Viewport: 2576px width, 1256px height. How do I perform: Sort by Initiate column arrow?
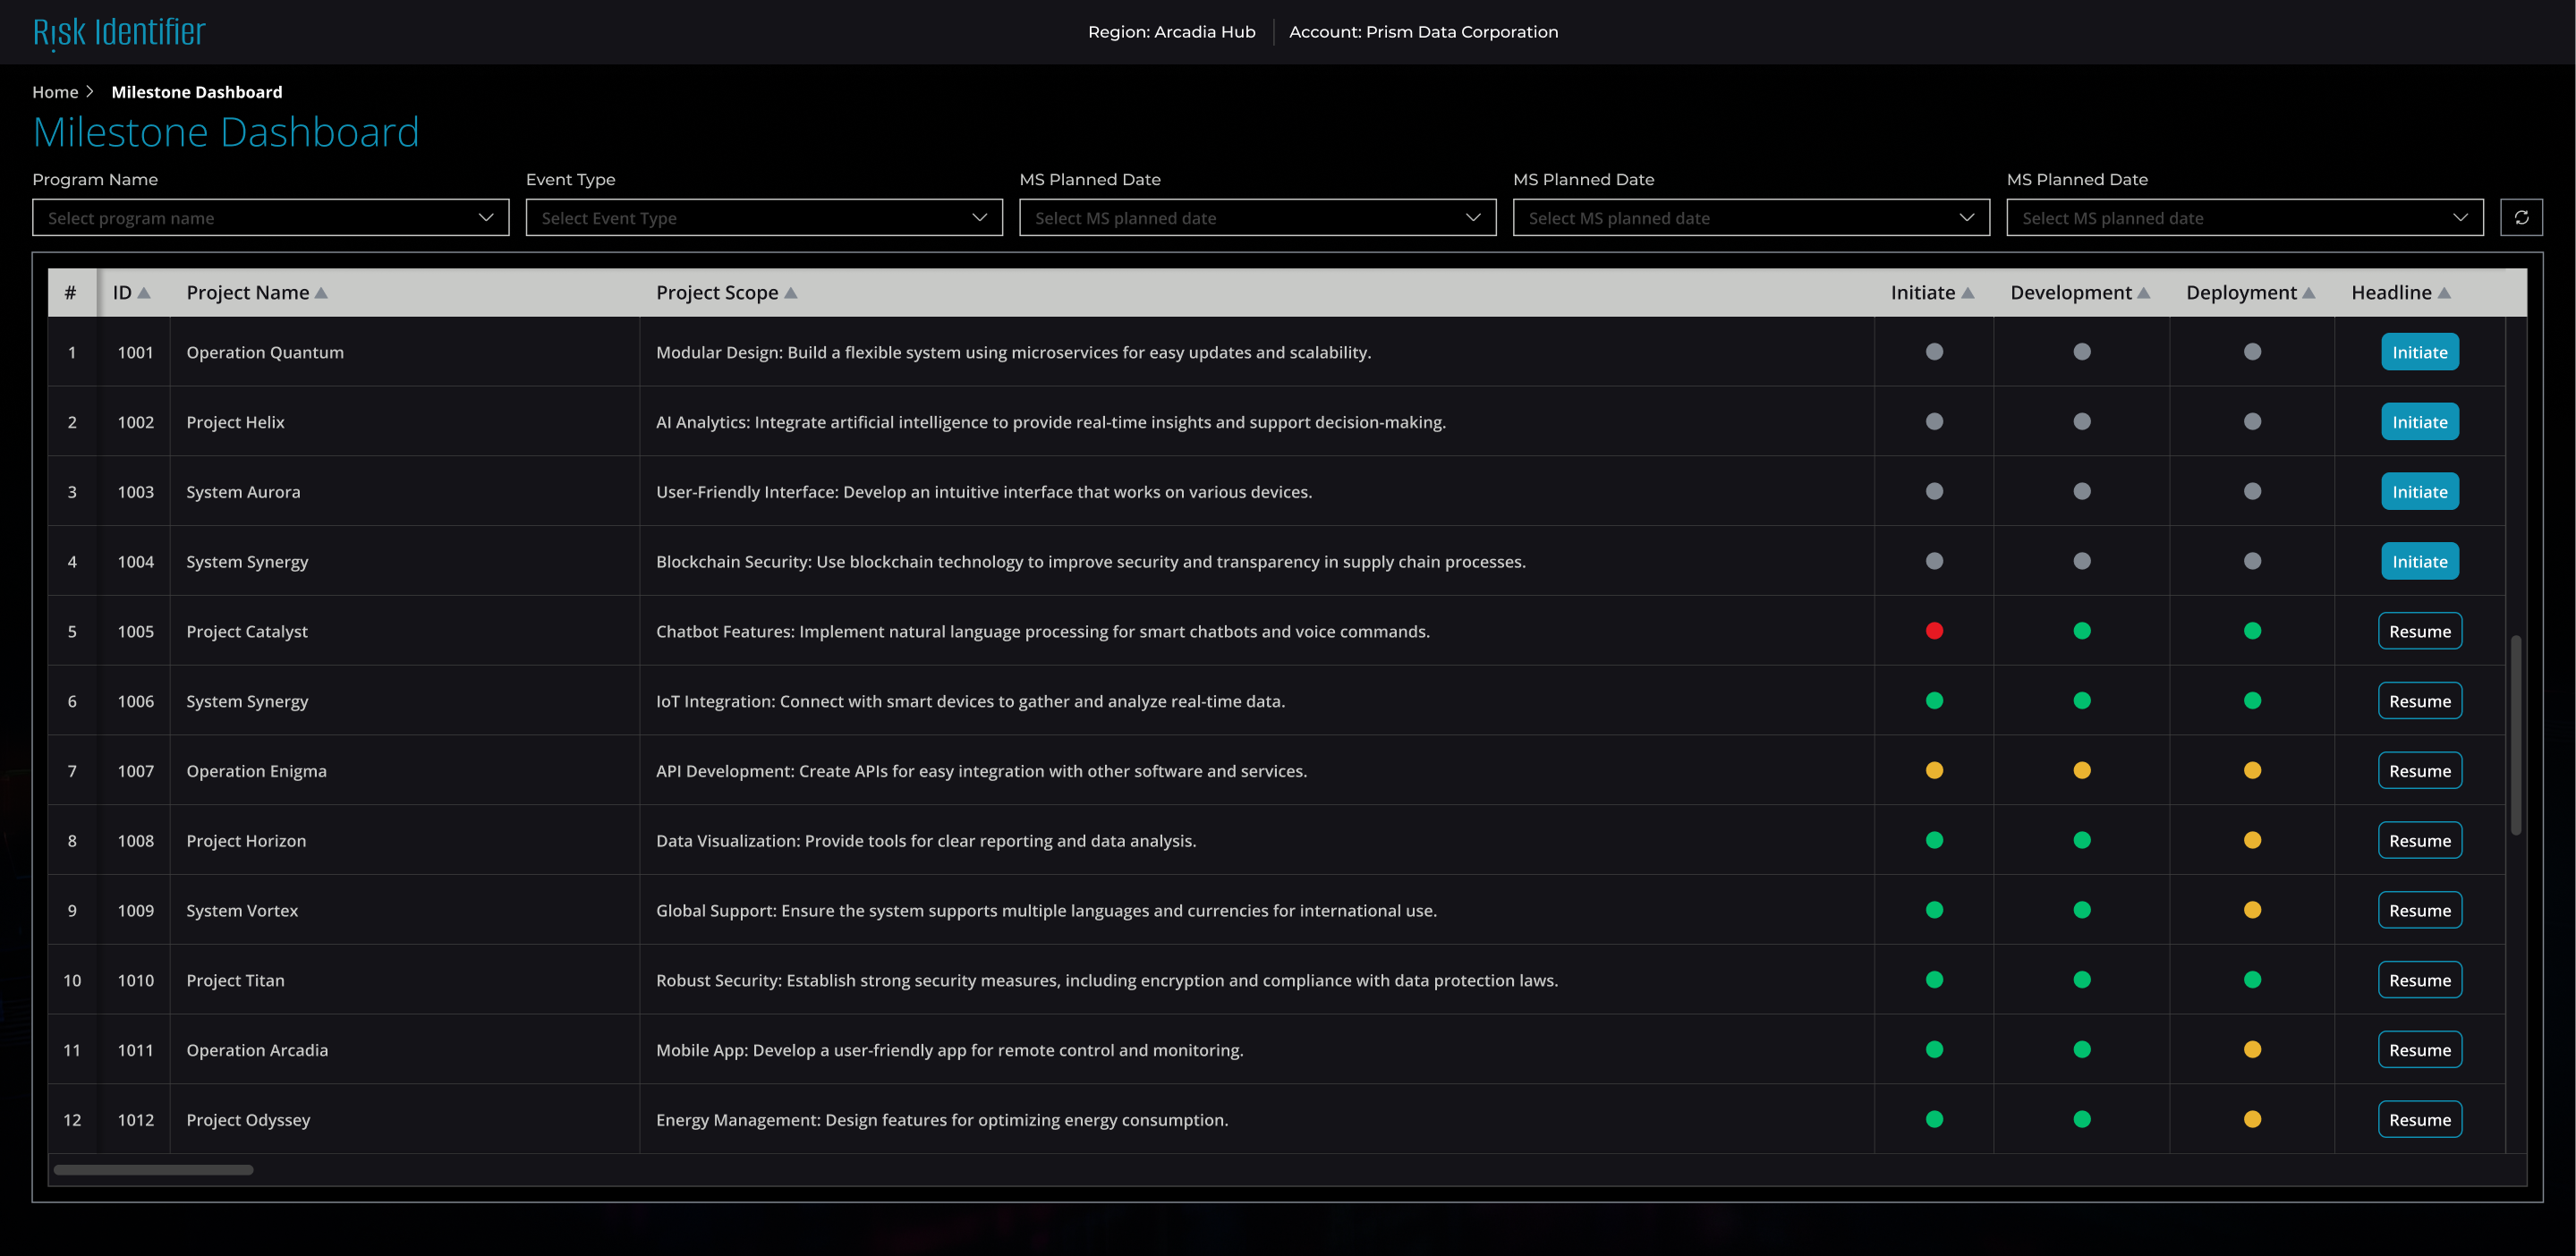pos(1968,293)
